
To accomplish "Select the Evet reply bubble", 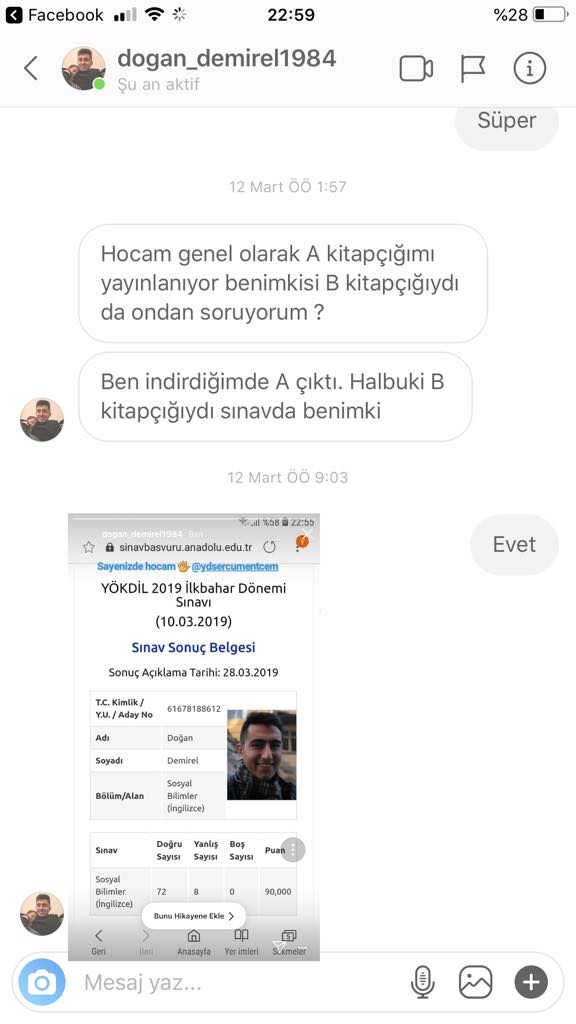I will (x=515, y=545).
